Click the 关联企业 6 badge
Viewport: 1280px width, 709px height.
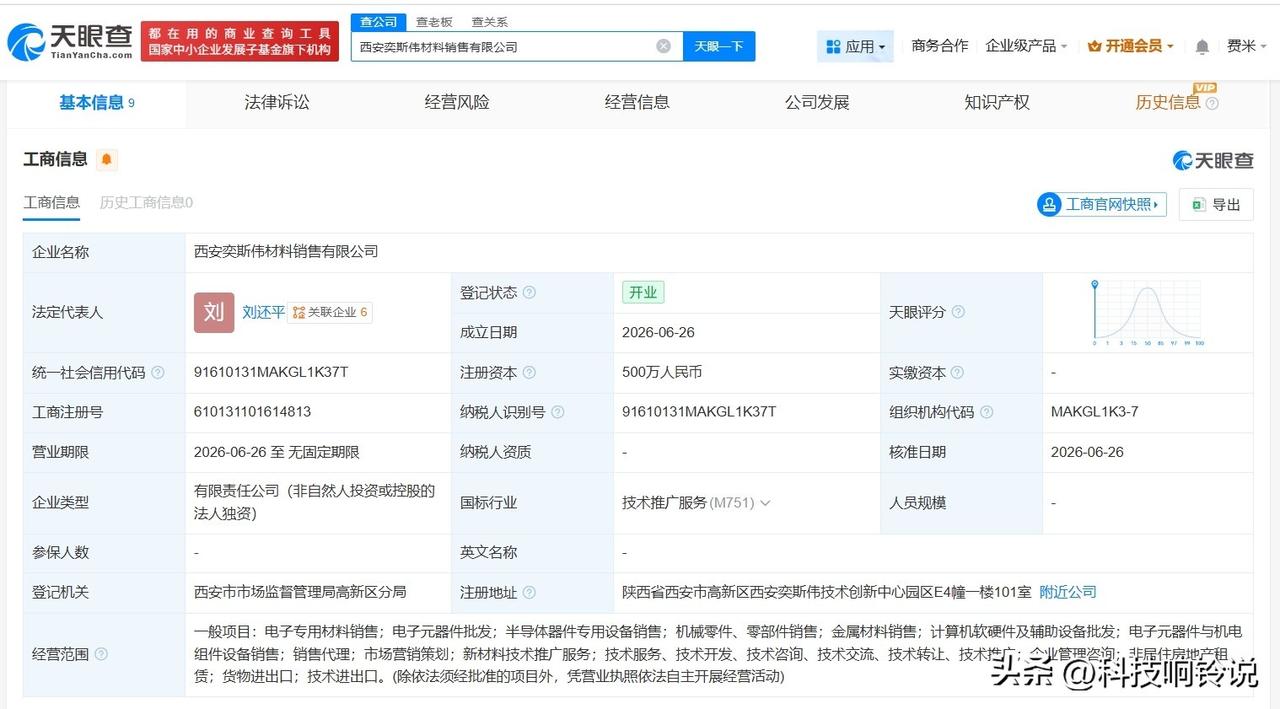(x=330, y=312)
